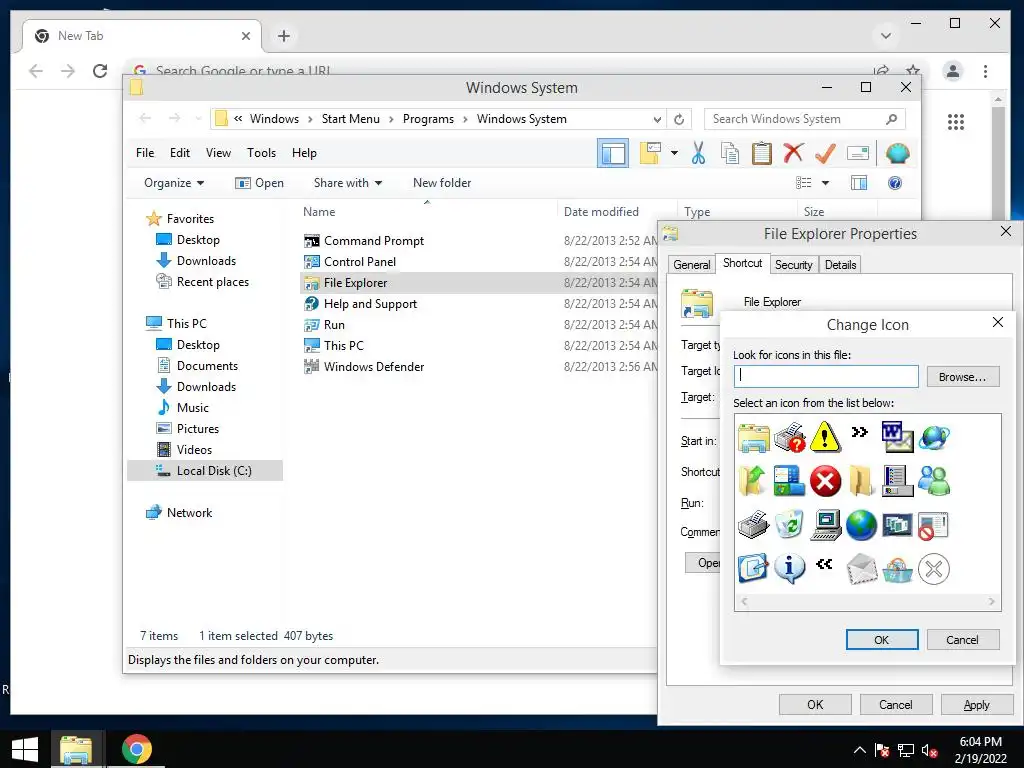Click the blue help question mark icon
Image resolution: width=1024 pixels, height=768 pixels.
pos(895,184)
